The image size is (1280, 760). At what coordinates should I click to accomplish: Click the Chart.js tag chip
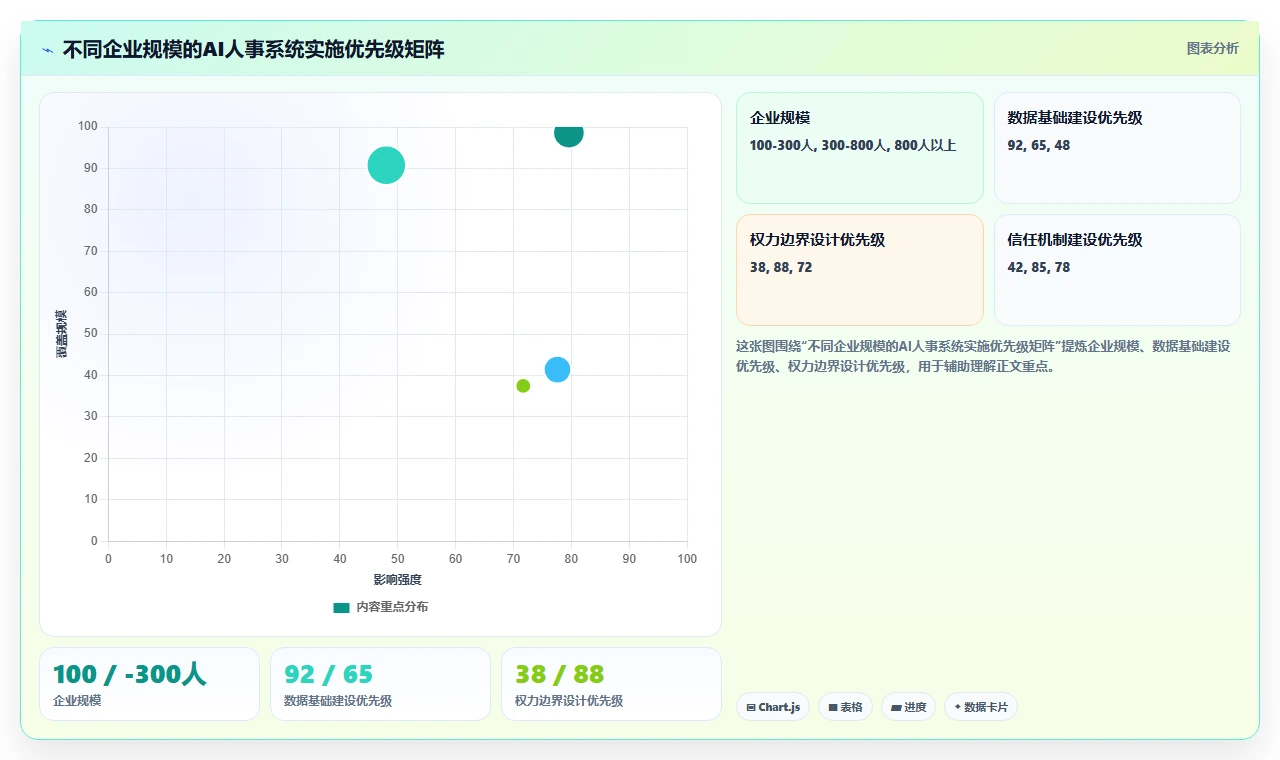(773, 707)
